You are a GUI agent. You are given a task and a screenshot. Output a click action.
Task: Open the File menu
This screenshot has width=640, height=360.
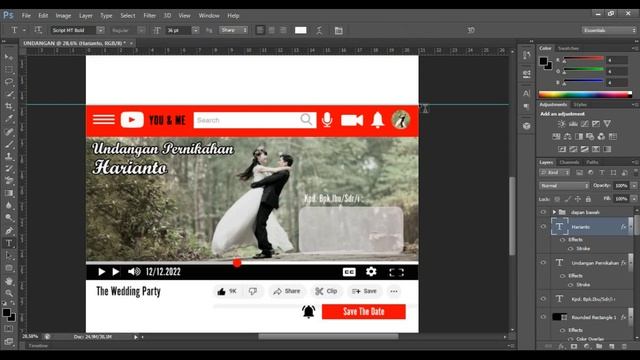pyautogui.click(x=26, y=16)
